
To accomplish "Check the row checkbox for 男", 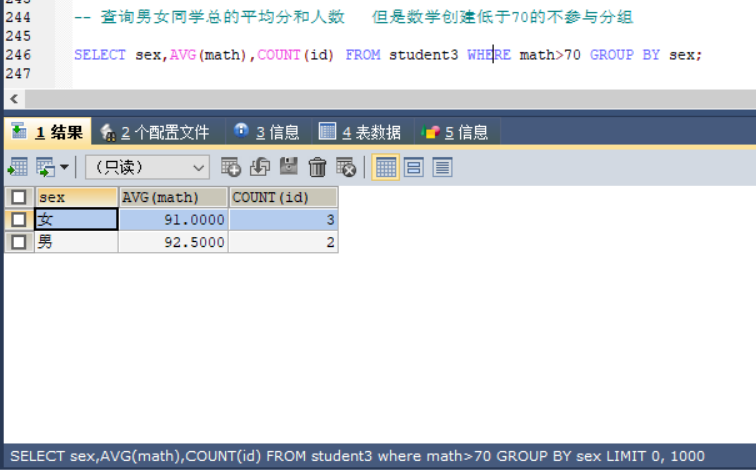I will [19, 242].
